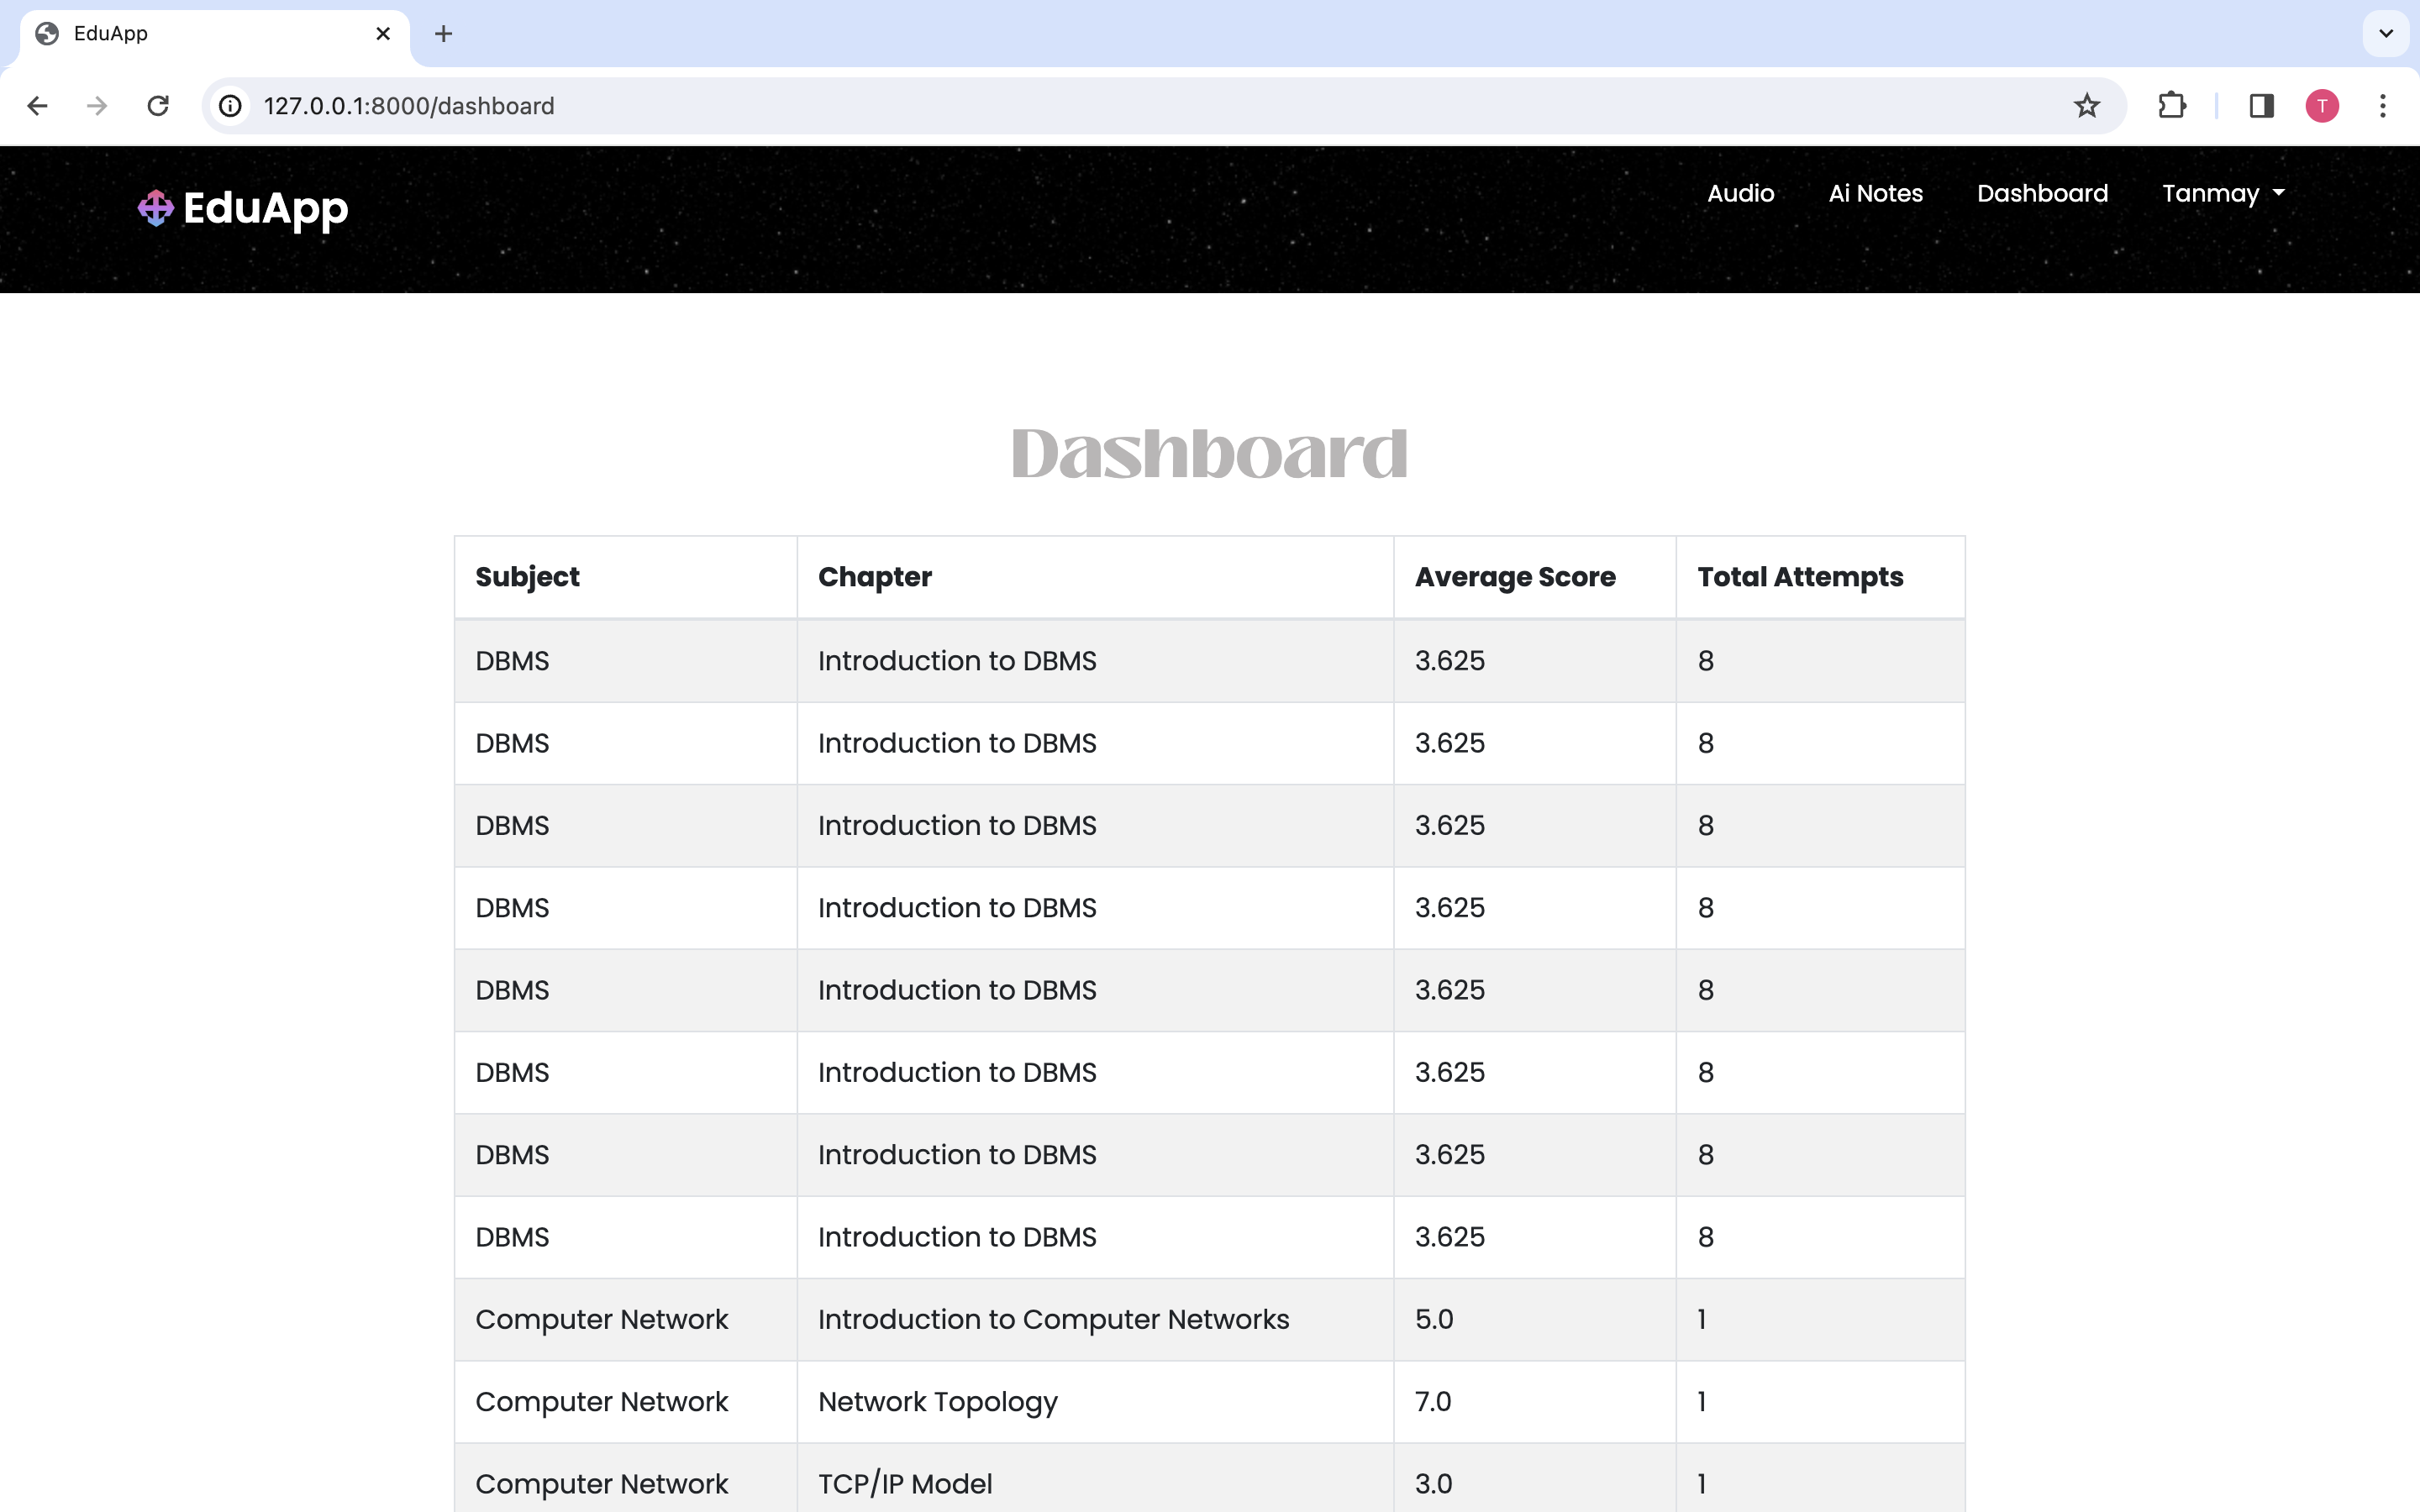Go to Ai Notes page
This screenshot has width=2420, height=1512.
(1875, 193)
